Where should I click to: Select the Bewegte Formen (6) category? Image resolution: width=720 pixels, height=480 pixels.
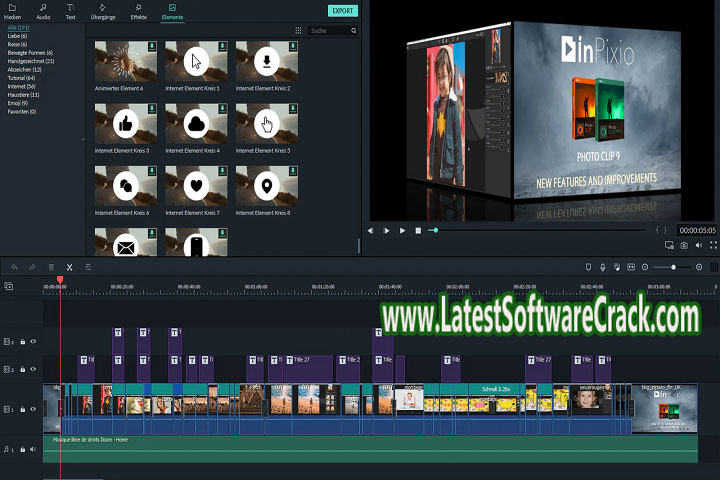tap(30, 53)
